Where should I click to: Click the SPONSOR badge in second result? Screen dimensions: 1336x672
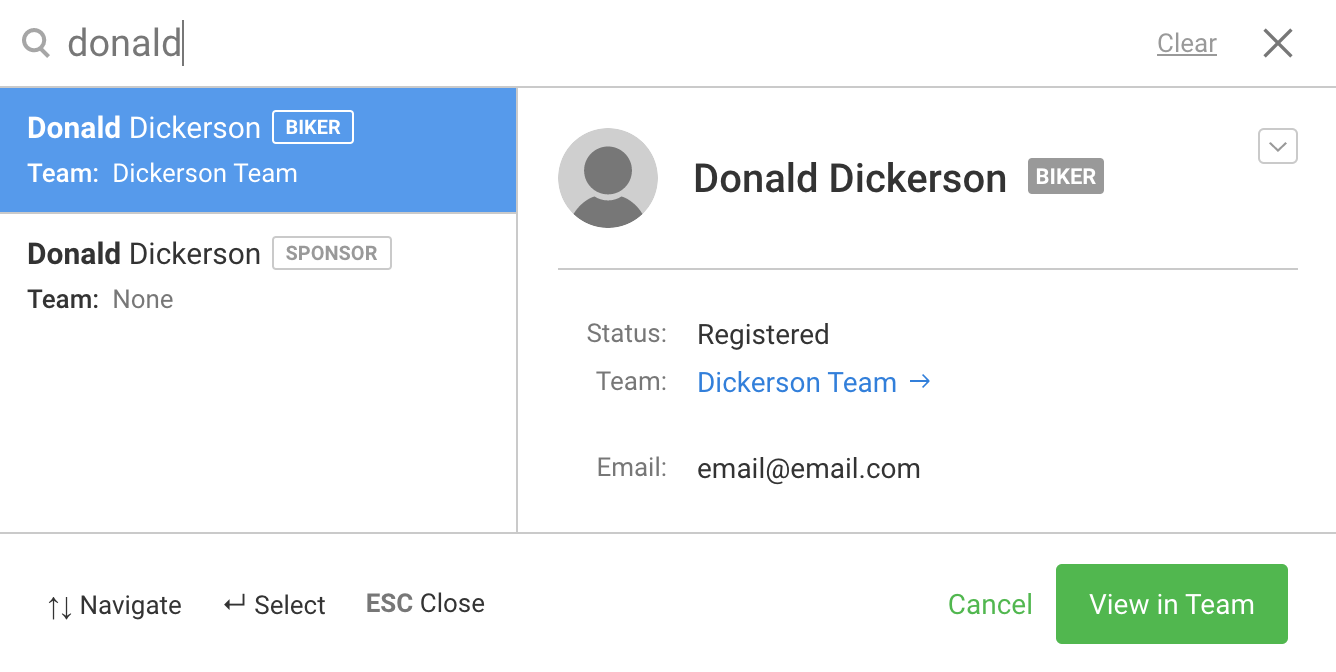click(332, 254)
